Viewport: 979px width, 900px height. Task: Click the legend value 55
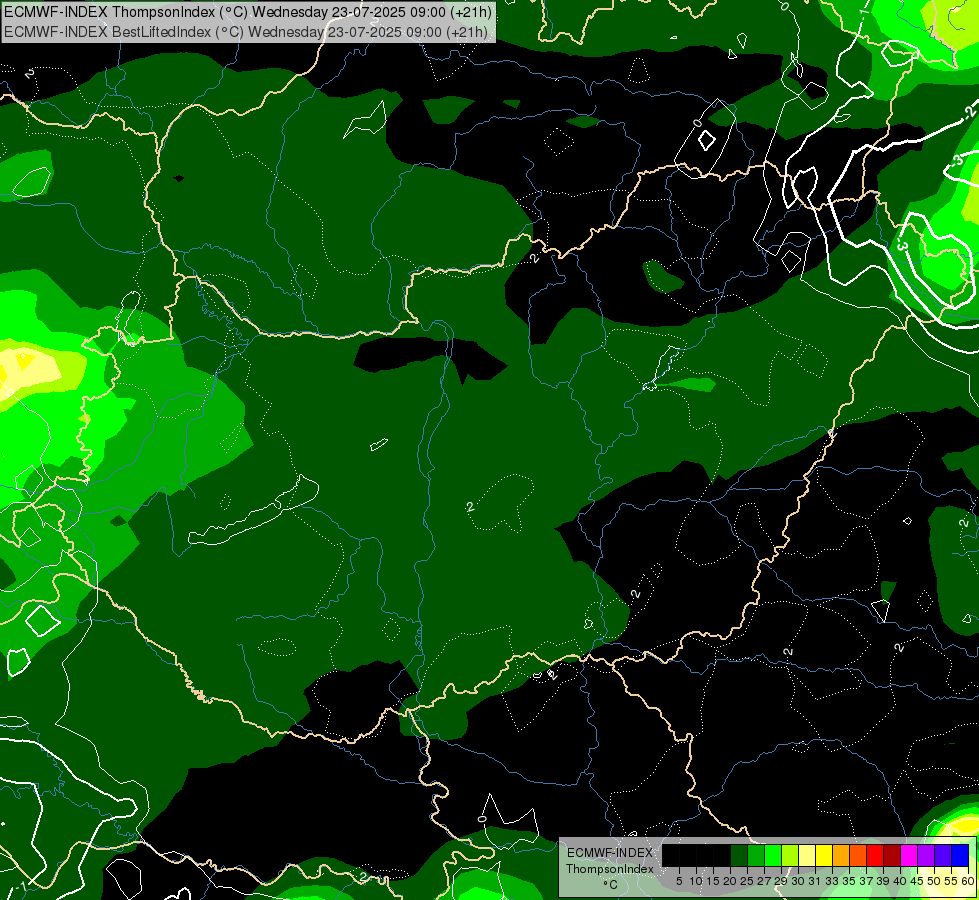pos(951,881)
